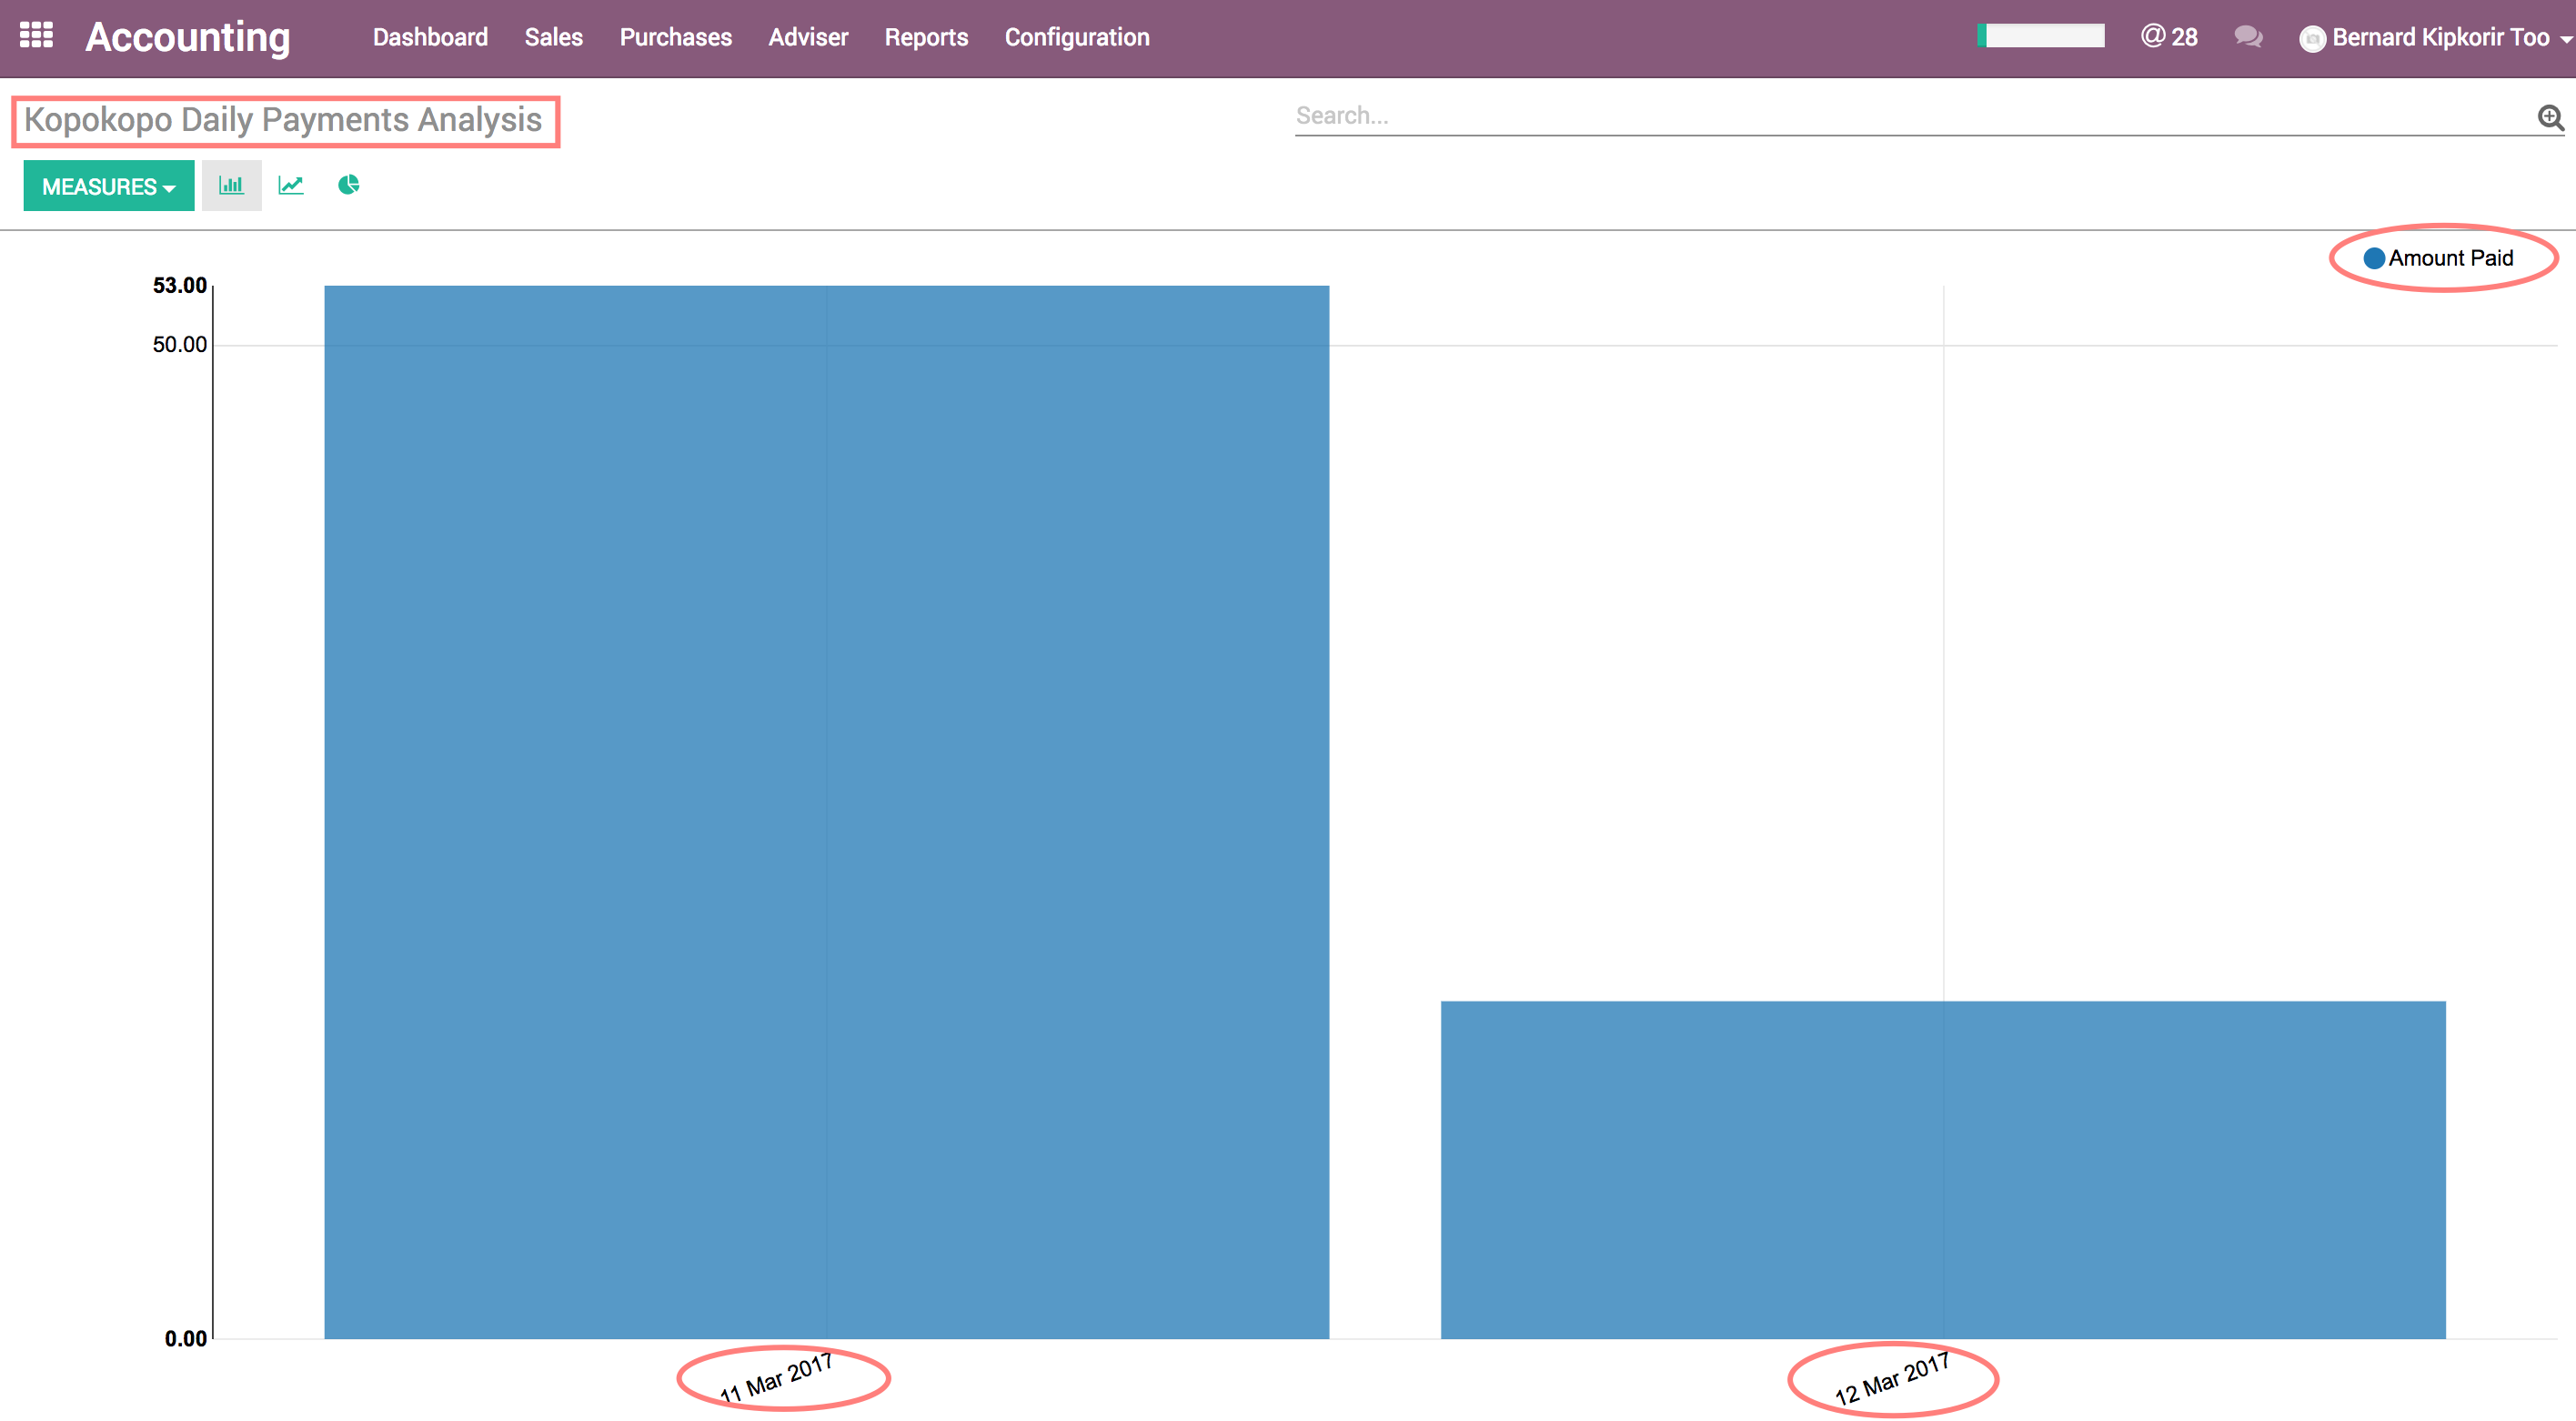Click the 0.00 axis value
2576x1421 pixels.
[x=185, y=1339]
